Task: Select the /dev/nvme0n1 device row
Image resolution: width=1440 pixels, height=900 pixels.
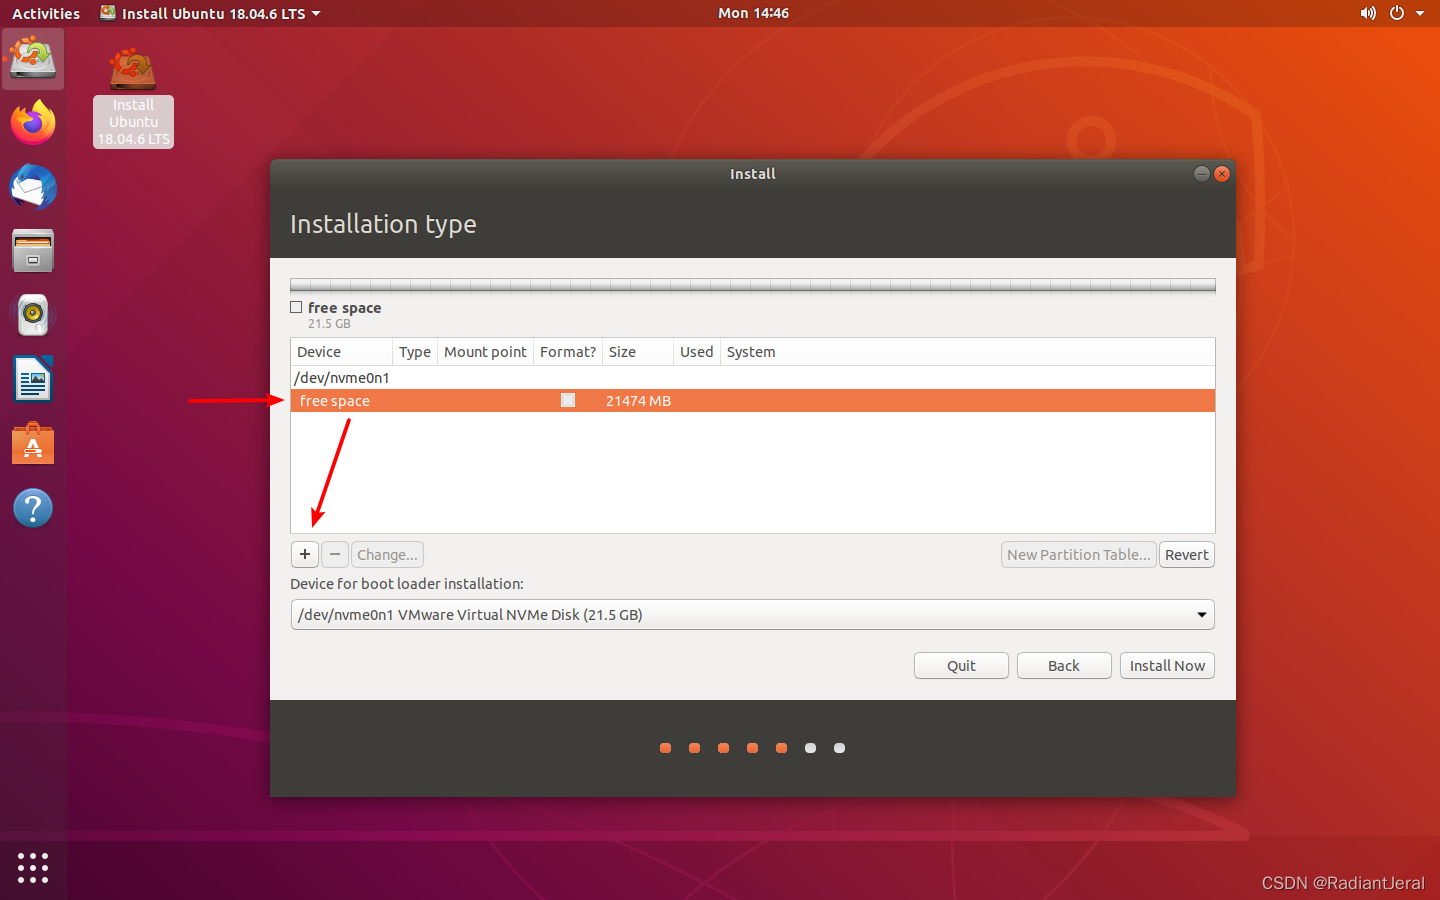Action: (752, 377)
